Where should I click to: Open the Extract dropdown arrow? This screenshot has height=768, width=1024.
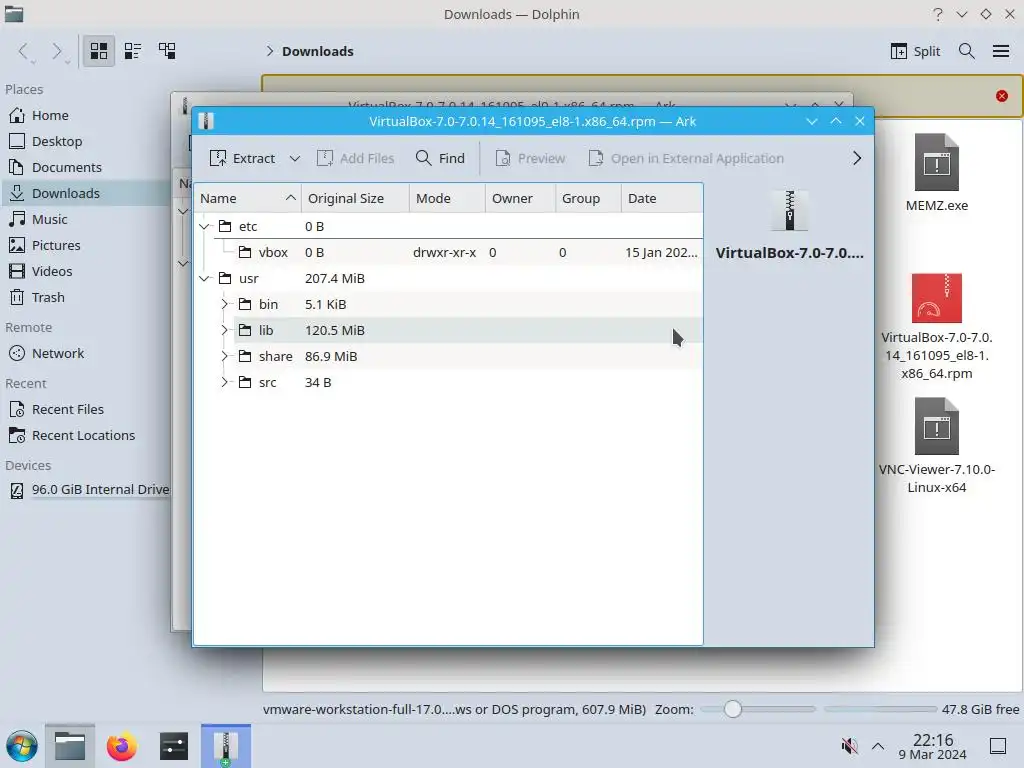point(295,159)
